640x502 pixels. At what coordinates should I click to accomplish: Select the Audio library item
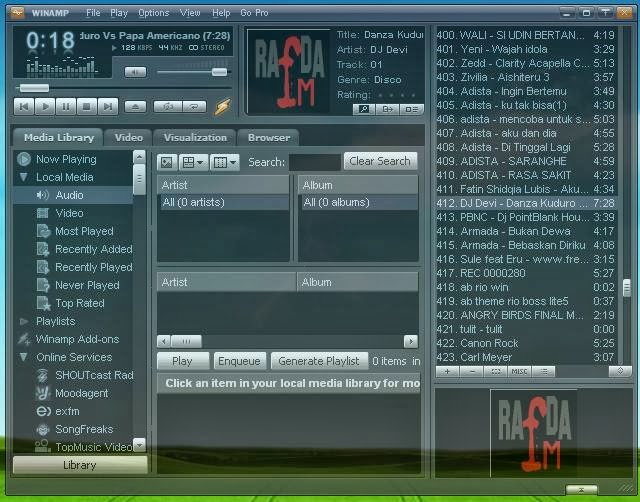point(69,195)
